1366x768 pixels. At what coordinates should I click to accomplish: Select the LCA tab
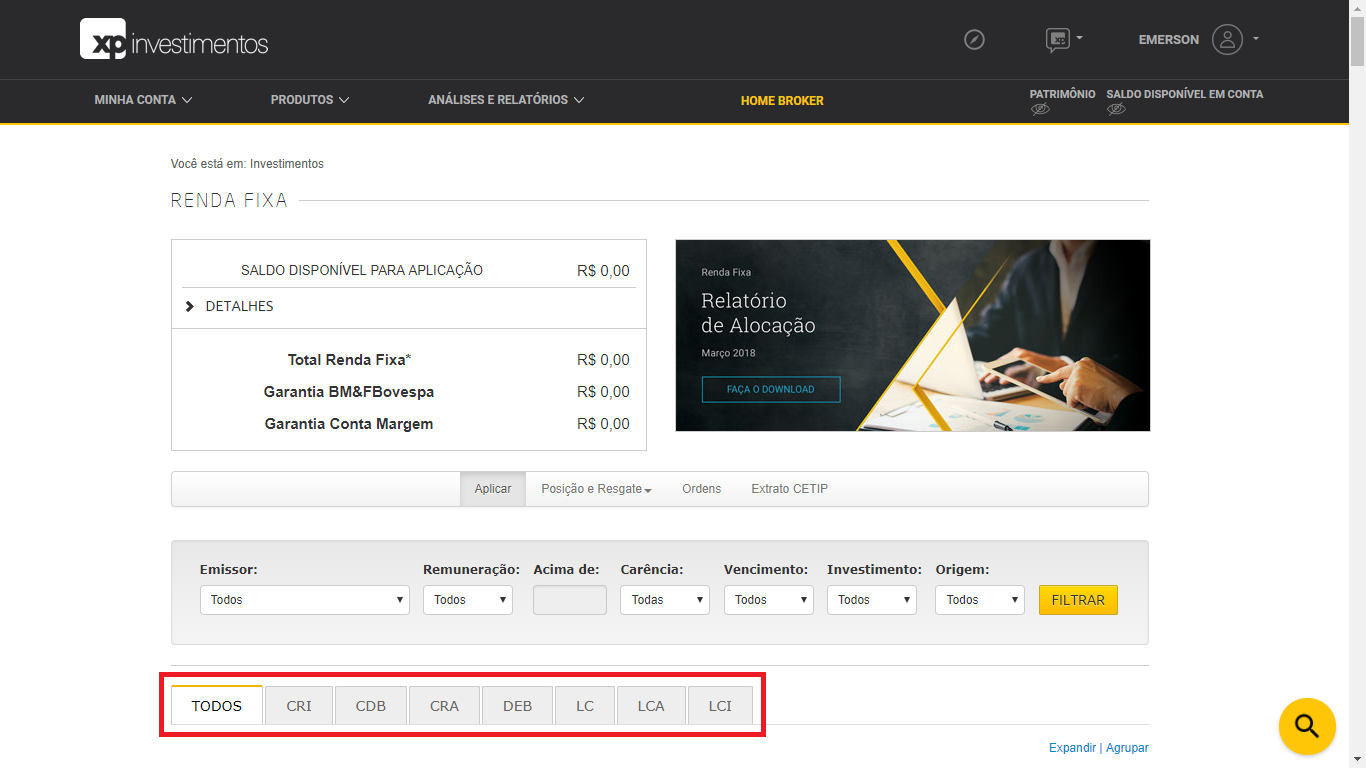(651, 705)
